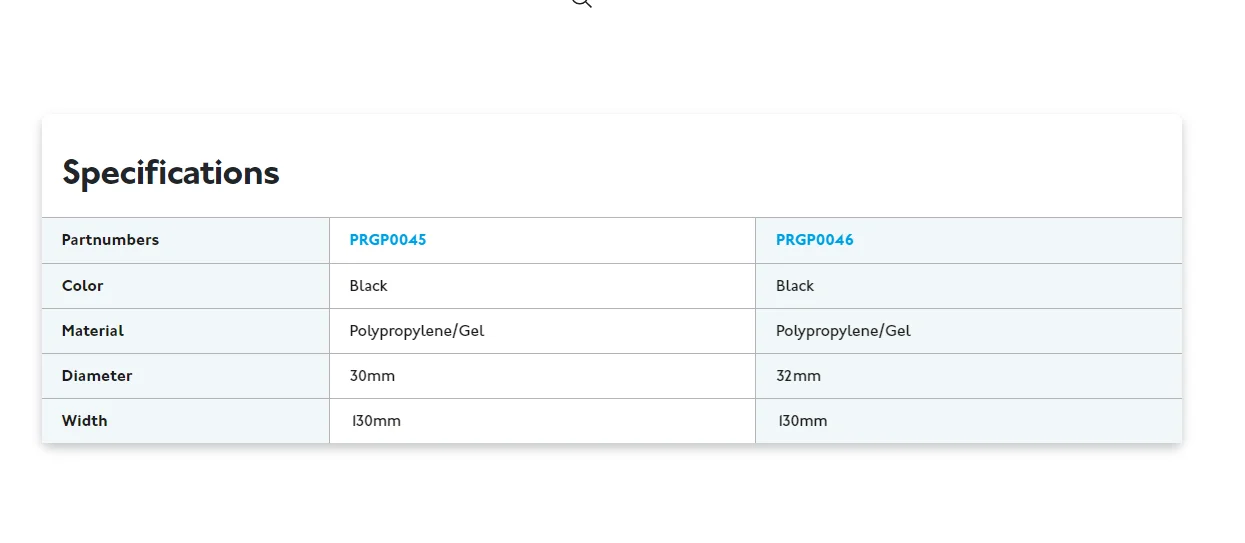
Task: Click Polypropylene/Gel material under PRGP0045
Action: [417, 331]
